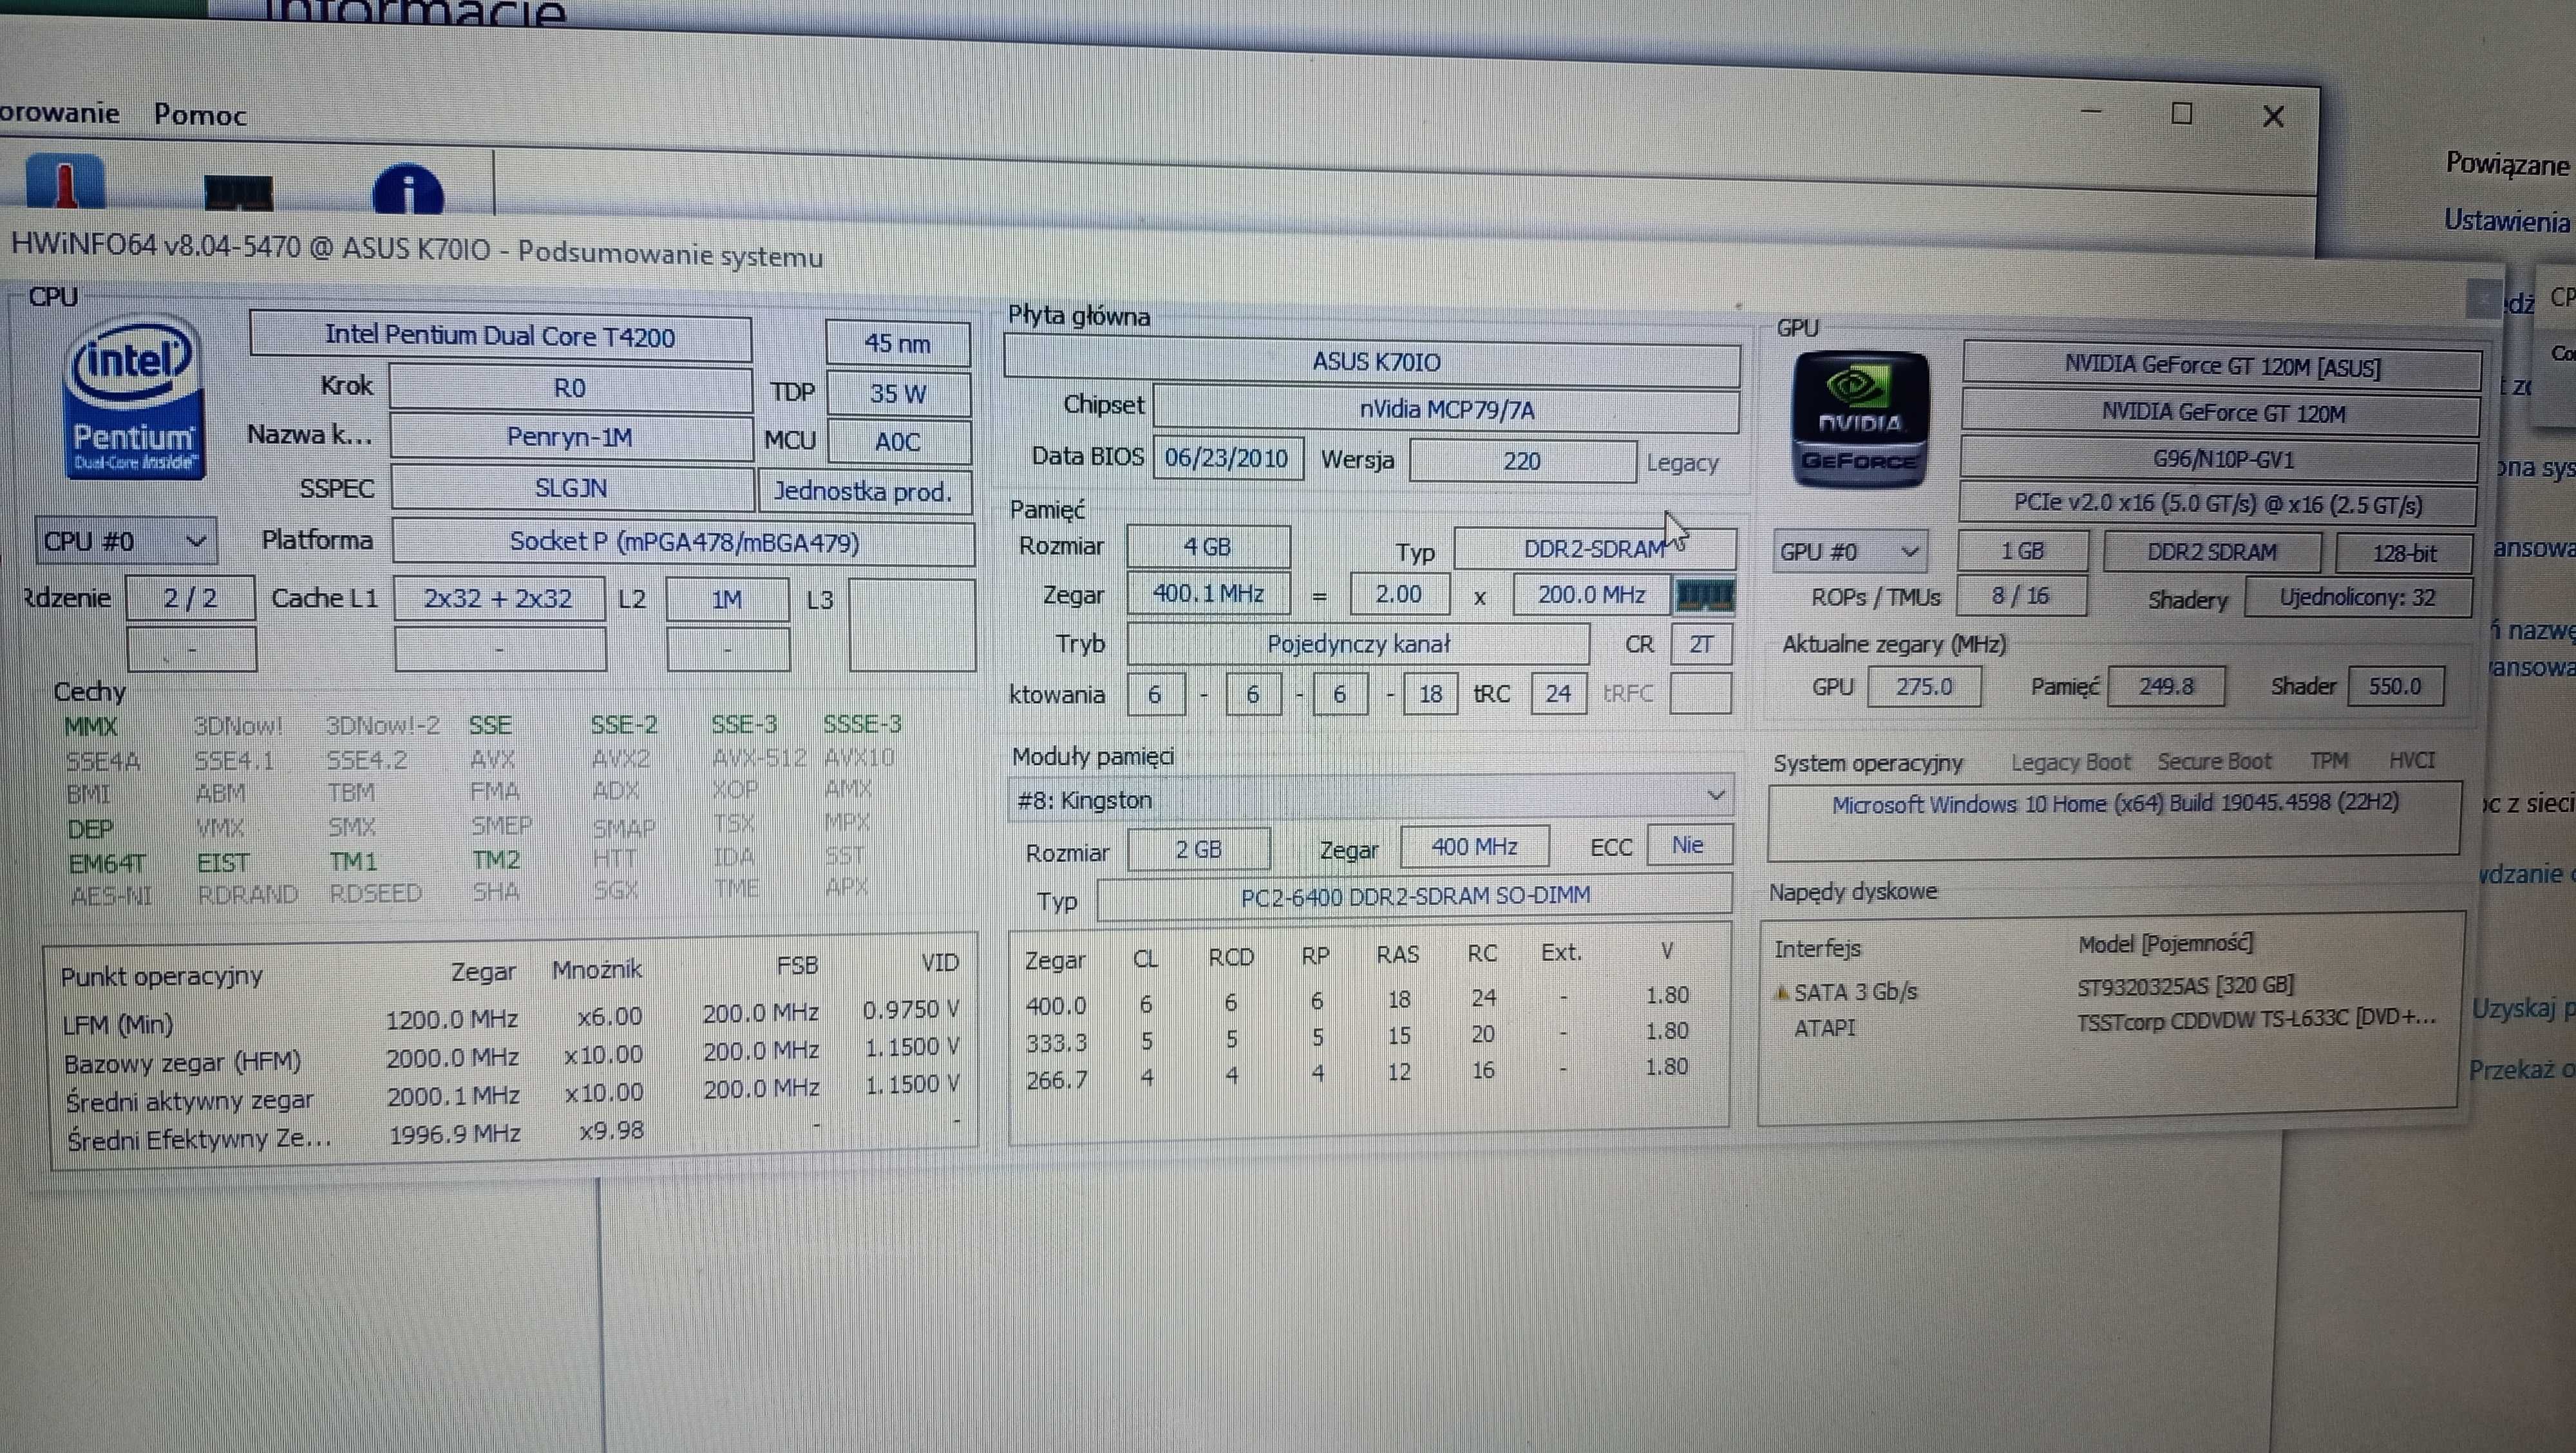Click the Intel Pentium CPU logo
The height and width of the screenshot is (1453, 2576).
[133, 398]
